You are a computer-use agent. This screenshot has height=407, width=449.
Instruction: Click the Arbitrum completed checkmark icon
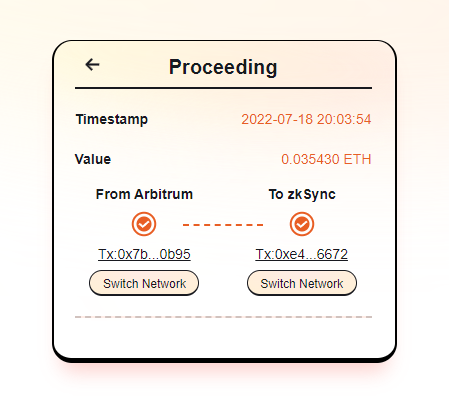tap(144, 224)
